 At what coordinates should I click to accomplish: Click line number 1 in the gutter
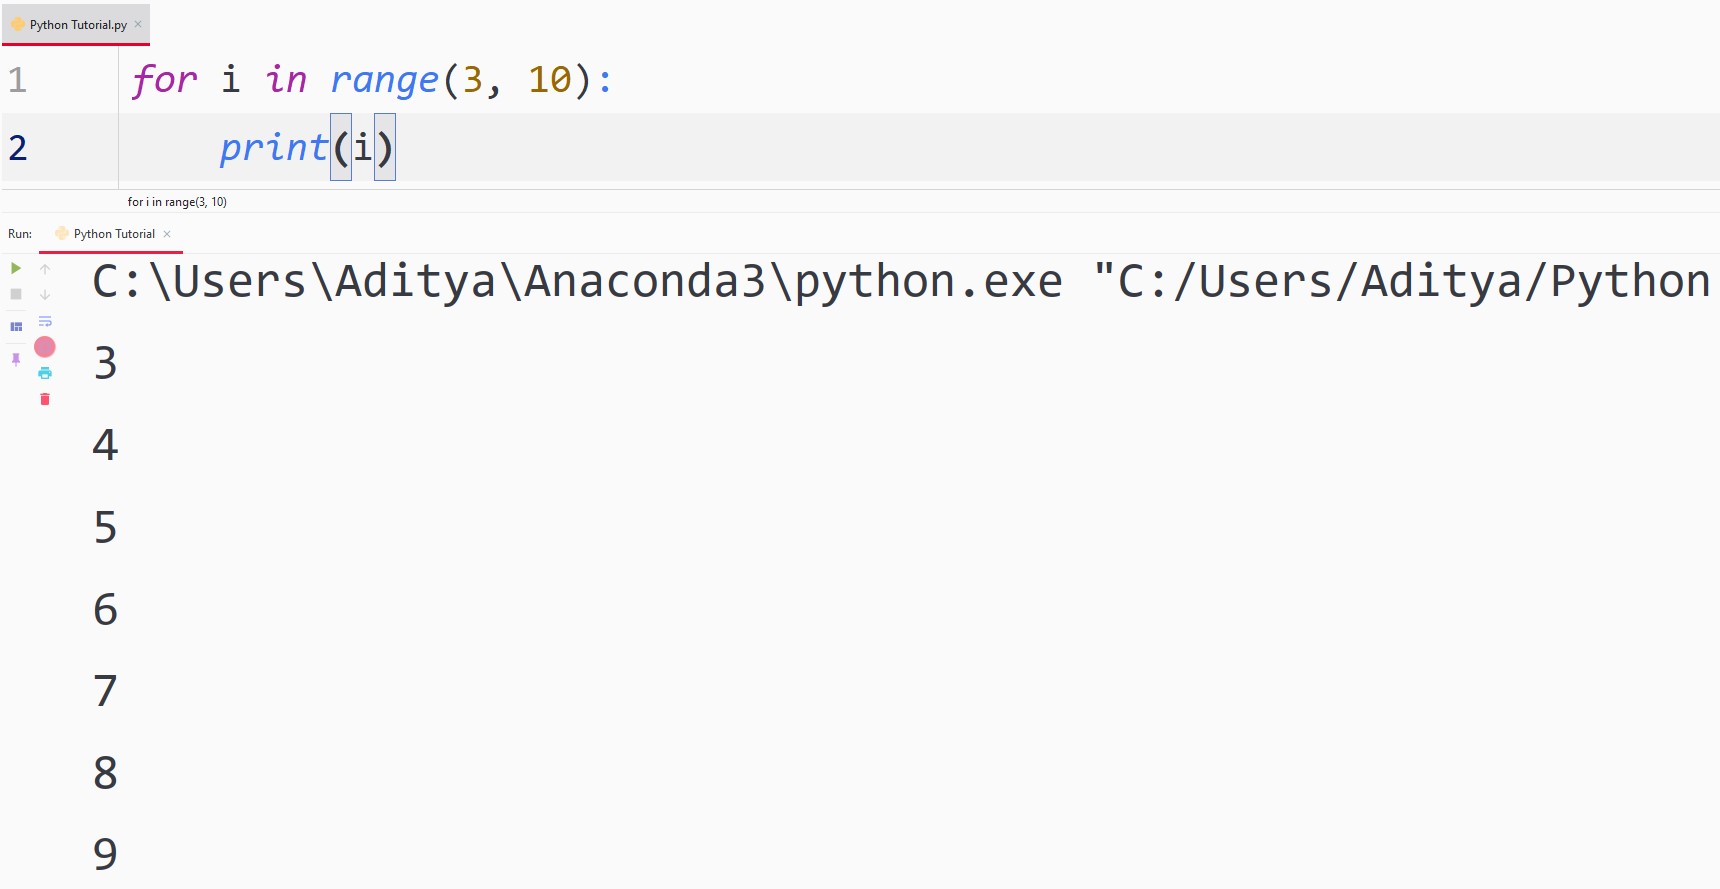[18, 80]
